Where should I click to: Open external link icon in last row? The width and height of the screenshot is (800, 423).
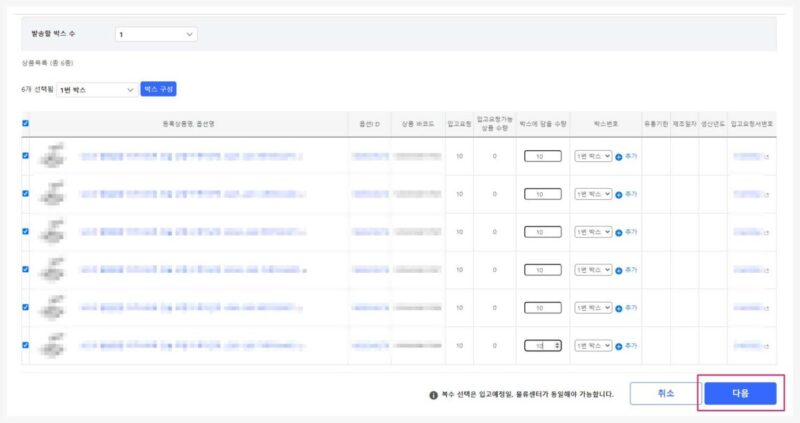[767, 346]
